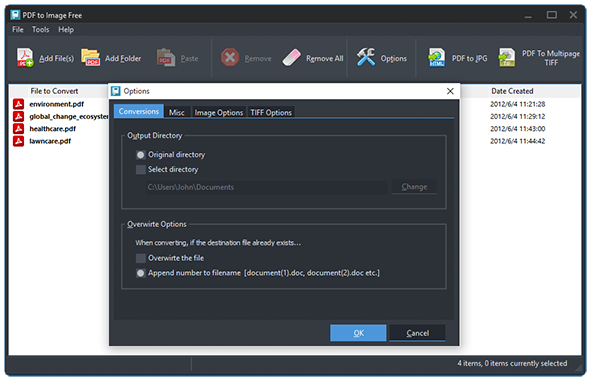Image resolution: width=590 pixels, height=380 pixels.
Task: Open the Help menu
Action: tap(66, 29)
